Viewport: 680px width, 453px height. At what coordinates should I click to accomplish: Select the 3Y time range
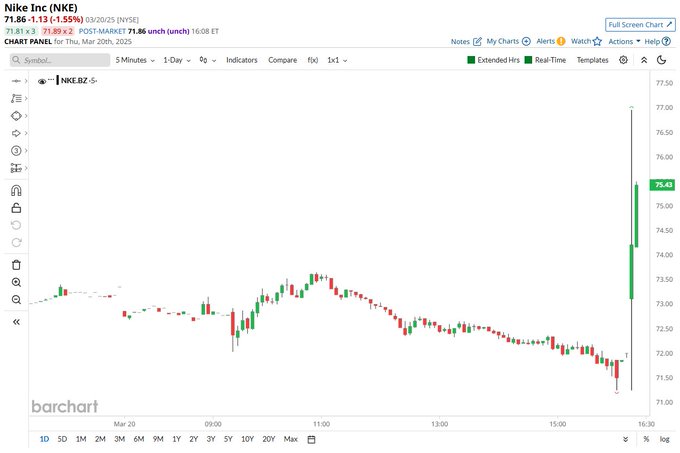tap(211, 439)
